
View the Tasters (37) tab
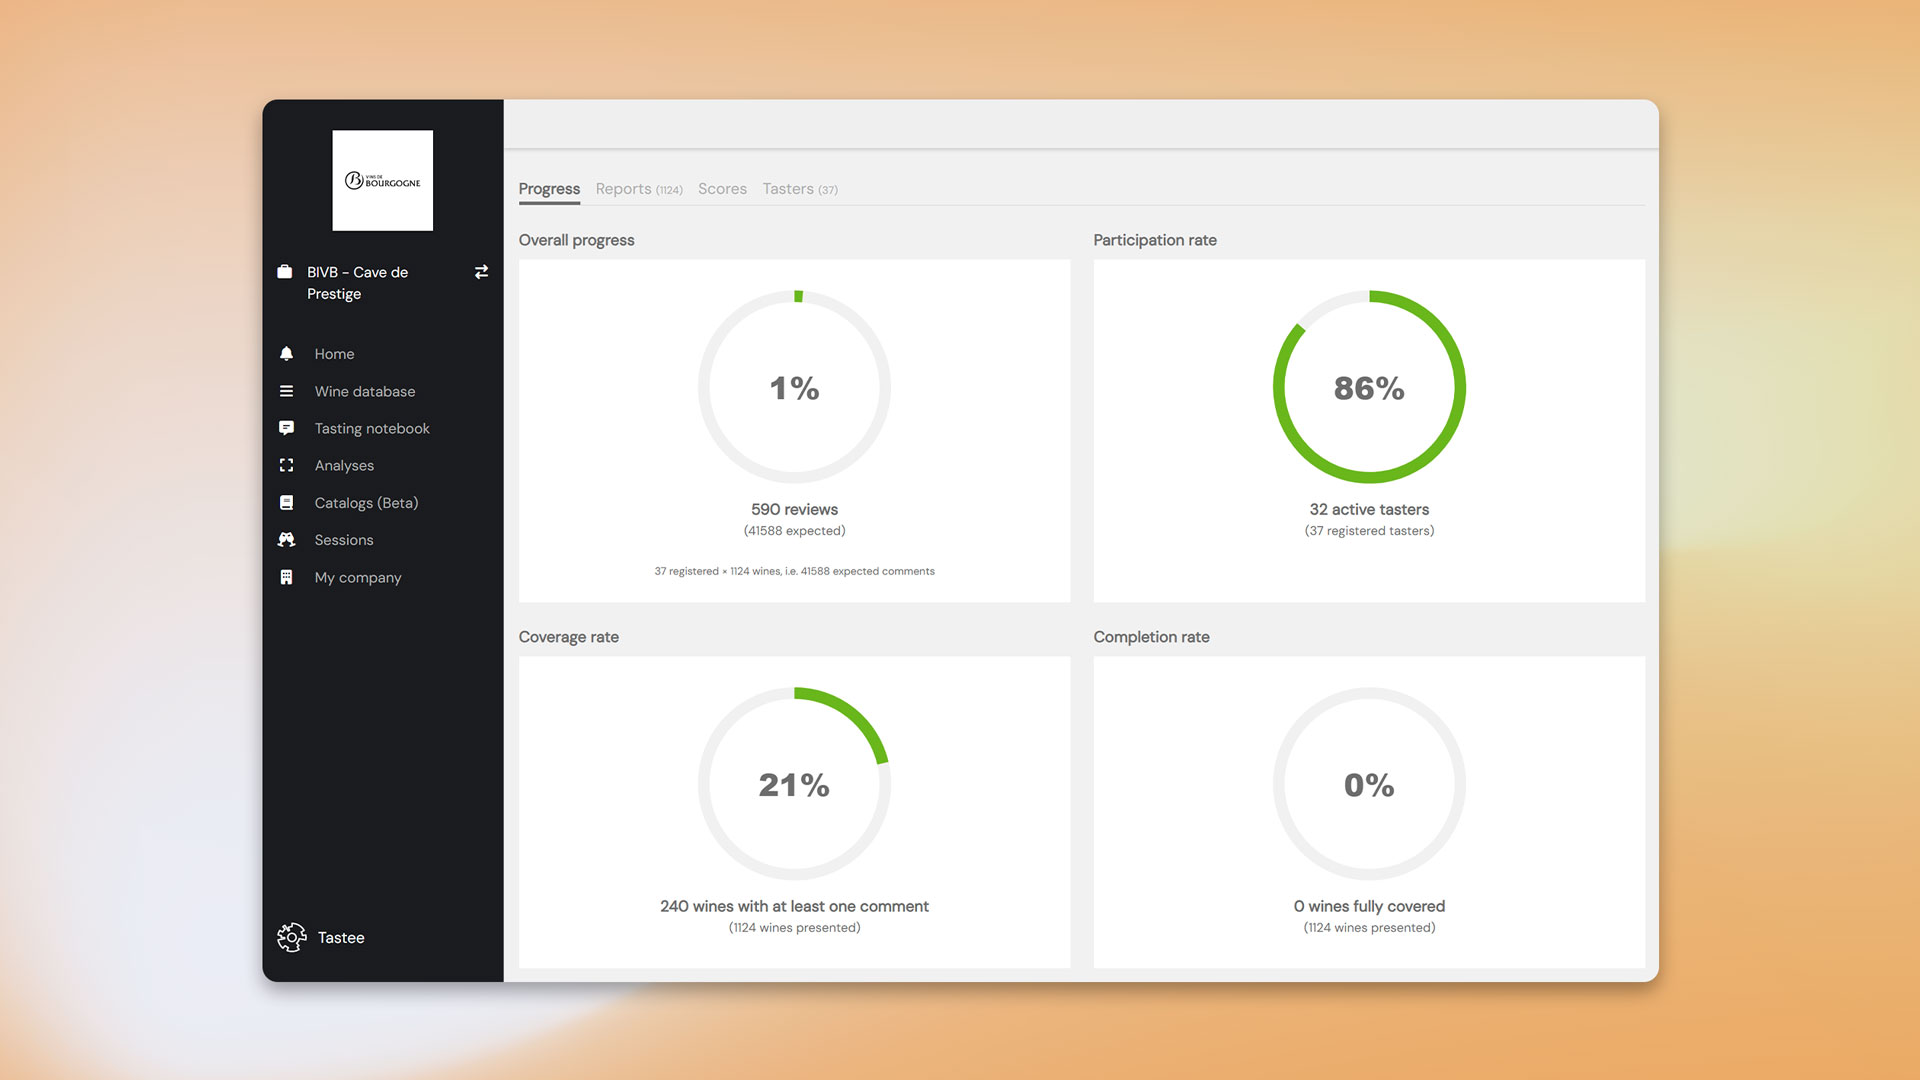pyautogui.click(x=799, y=189)
